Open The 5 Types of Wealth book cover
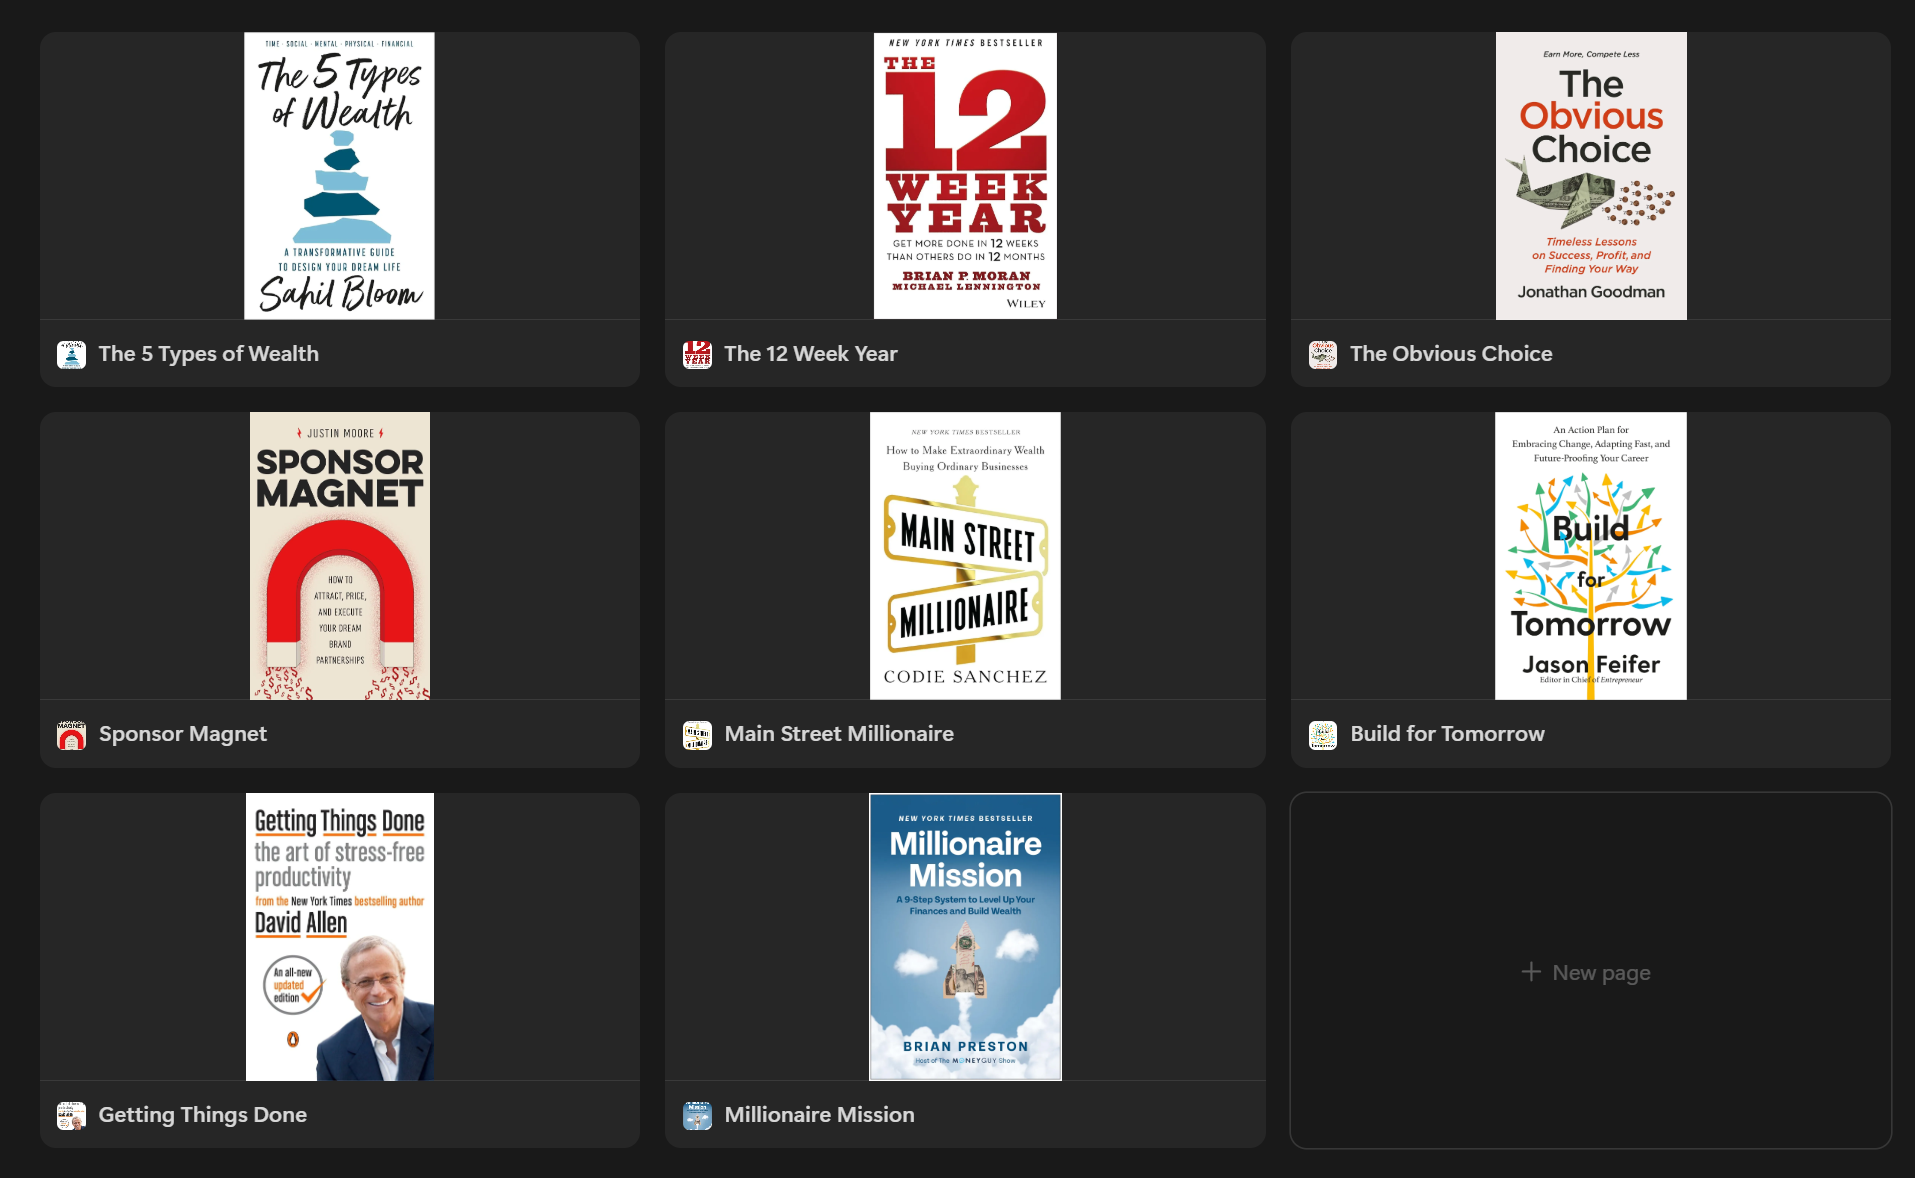1915x1178 pixels. pos(340,176)
